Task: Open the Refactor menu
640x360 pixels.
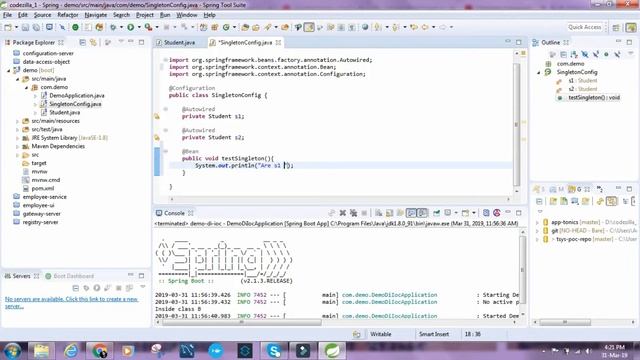Action: pyautogui.click(x=67, y=15)
